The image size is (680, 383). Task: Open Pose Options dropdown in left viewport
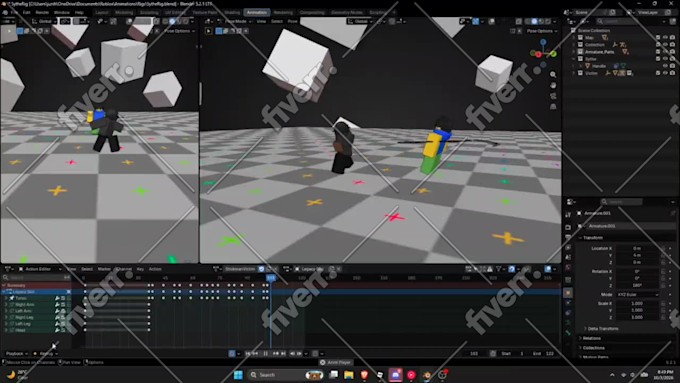[179, 31]
